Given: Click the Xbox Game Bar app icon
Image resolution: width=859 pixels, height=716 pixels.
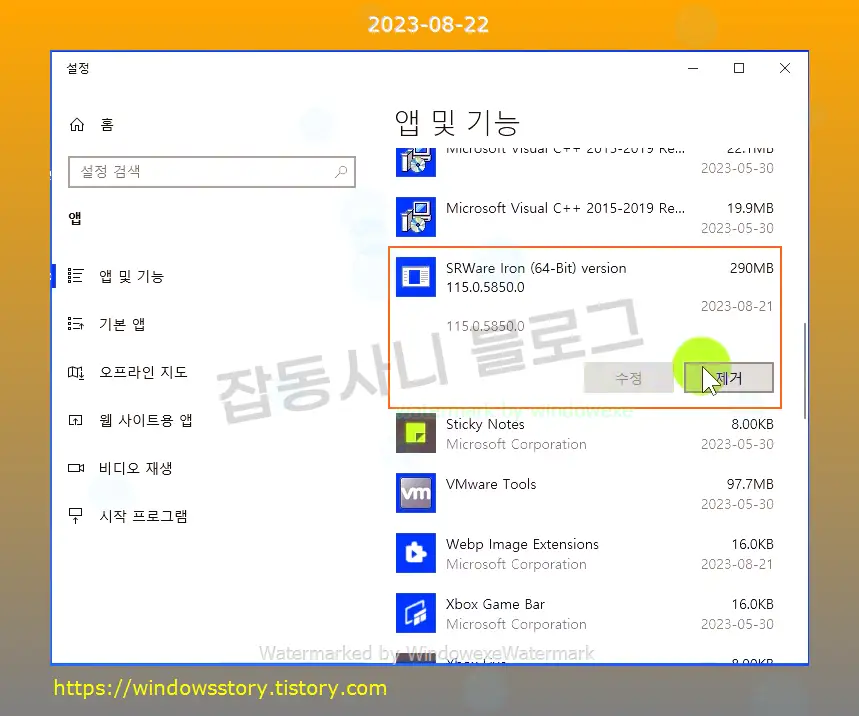Looking at the screenshot, I should [x=416, y=613].
